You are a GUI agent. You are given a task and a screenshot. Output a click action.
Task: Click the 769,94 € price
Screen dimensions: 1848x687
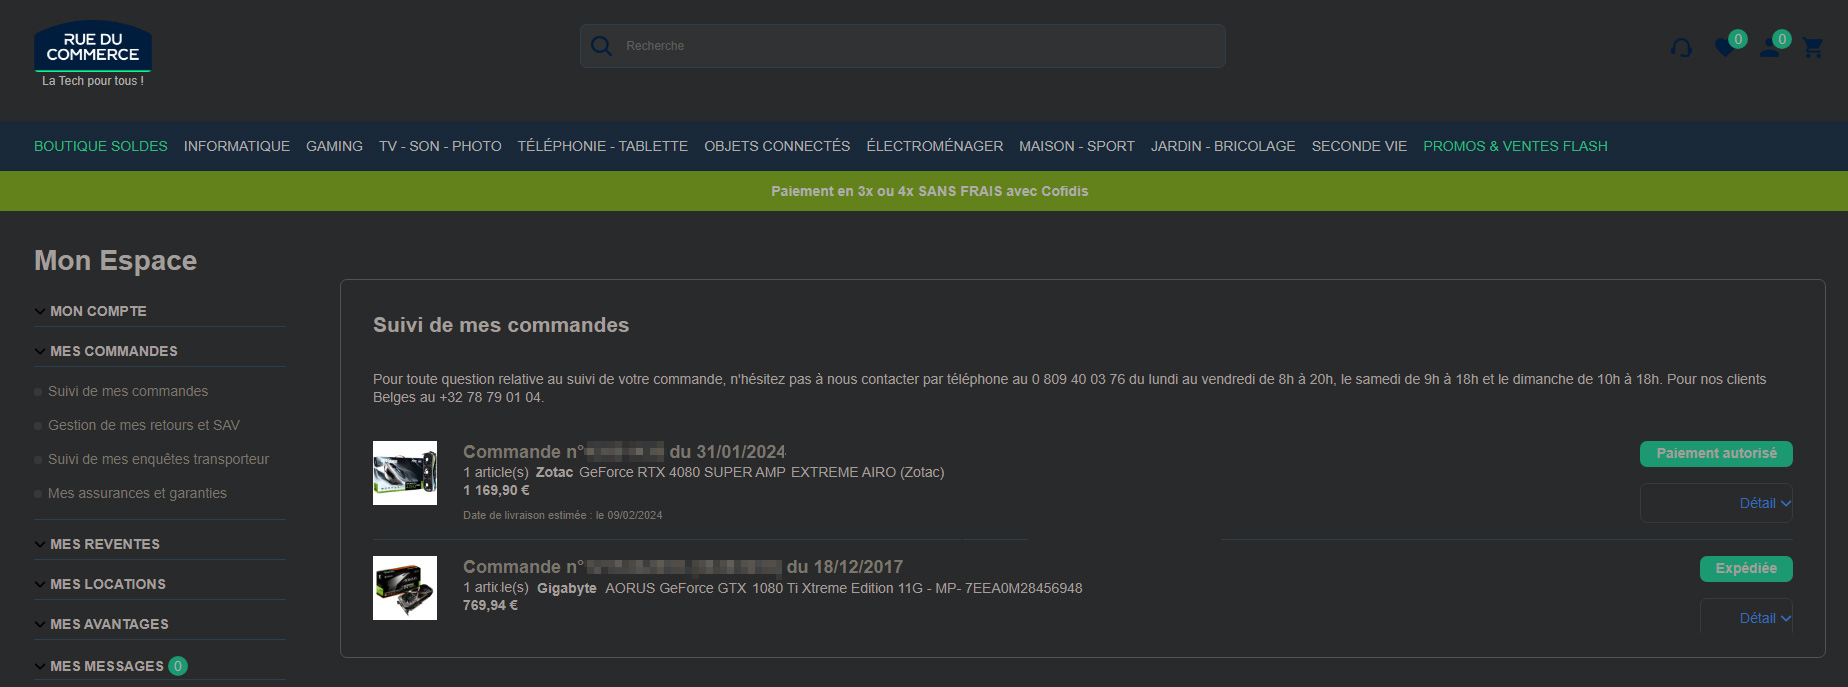point(490,605)
